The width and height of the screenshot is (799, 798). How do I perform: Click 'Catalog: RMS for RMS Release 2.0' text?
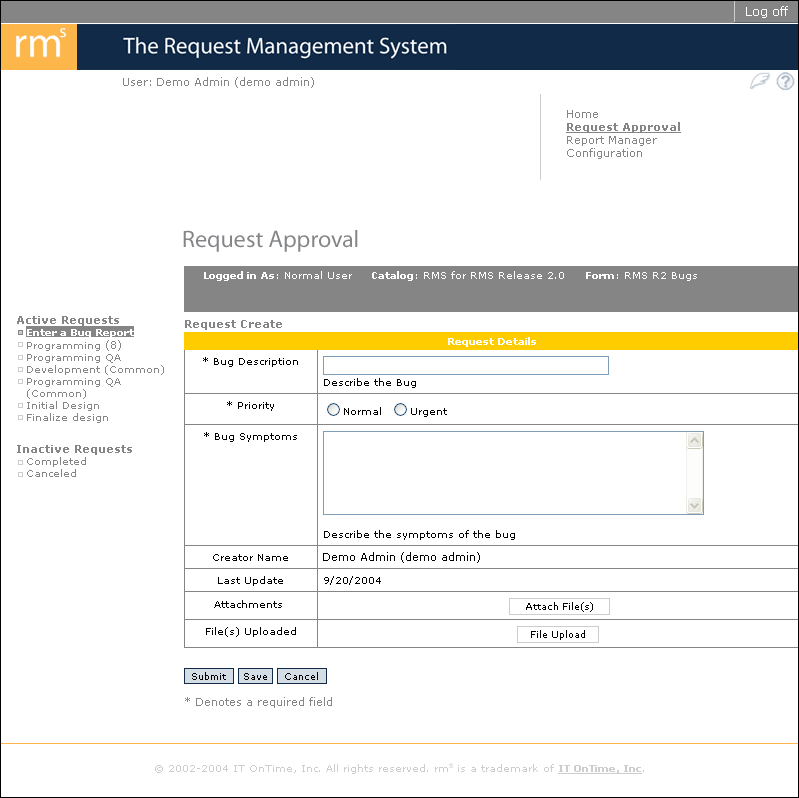coord(468,276)
